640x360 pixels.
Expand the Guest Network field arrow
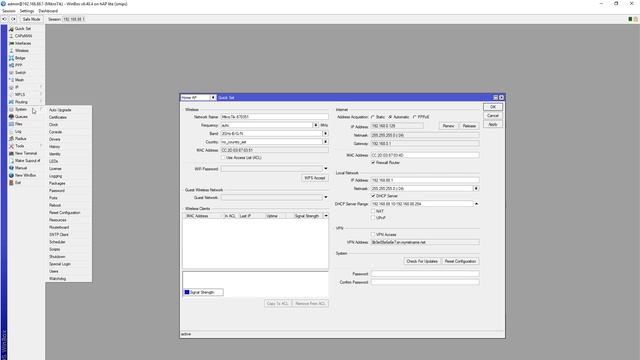tap(325, 198)
